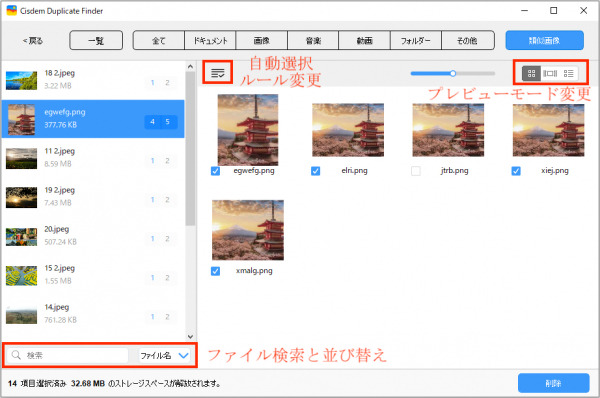Uncheck the egwefg.png checkbox

click(215, 171)
